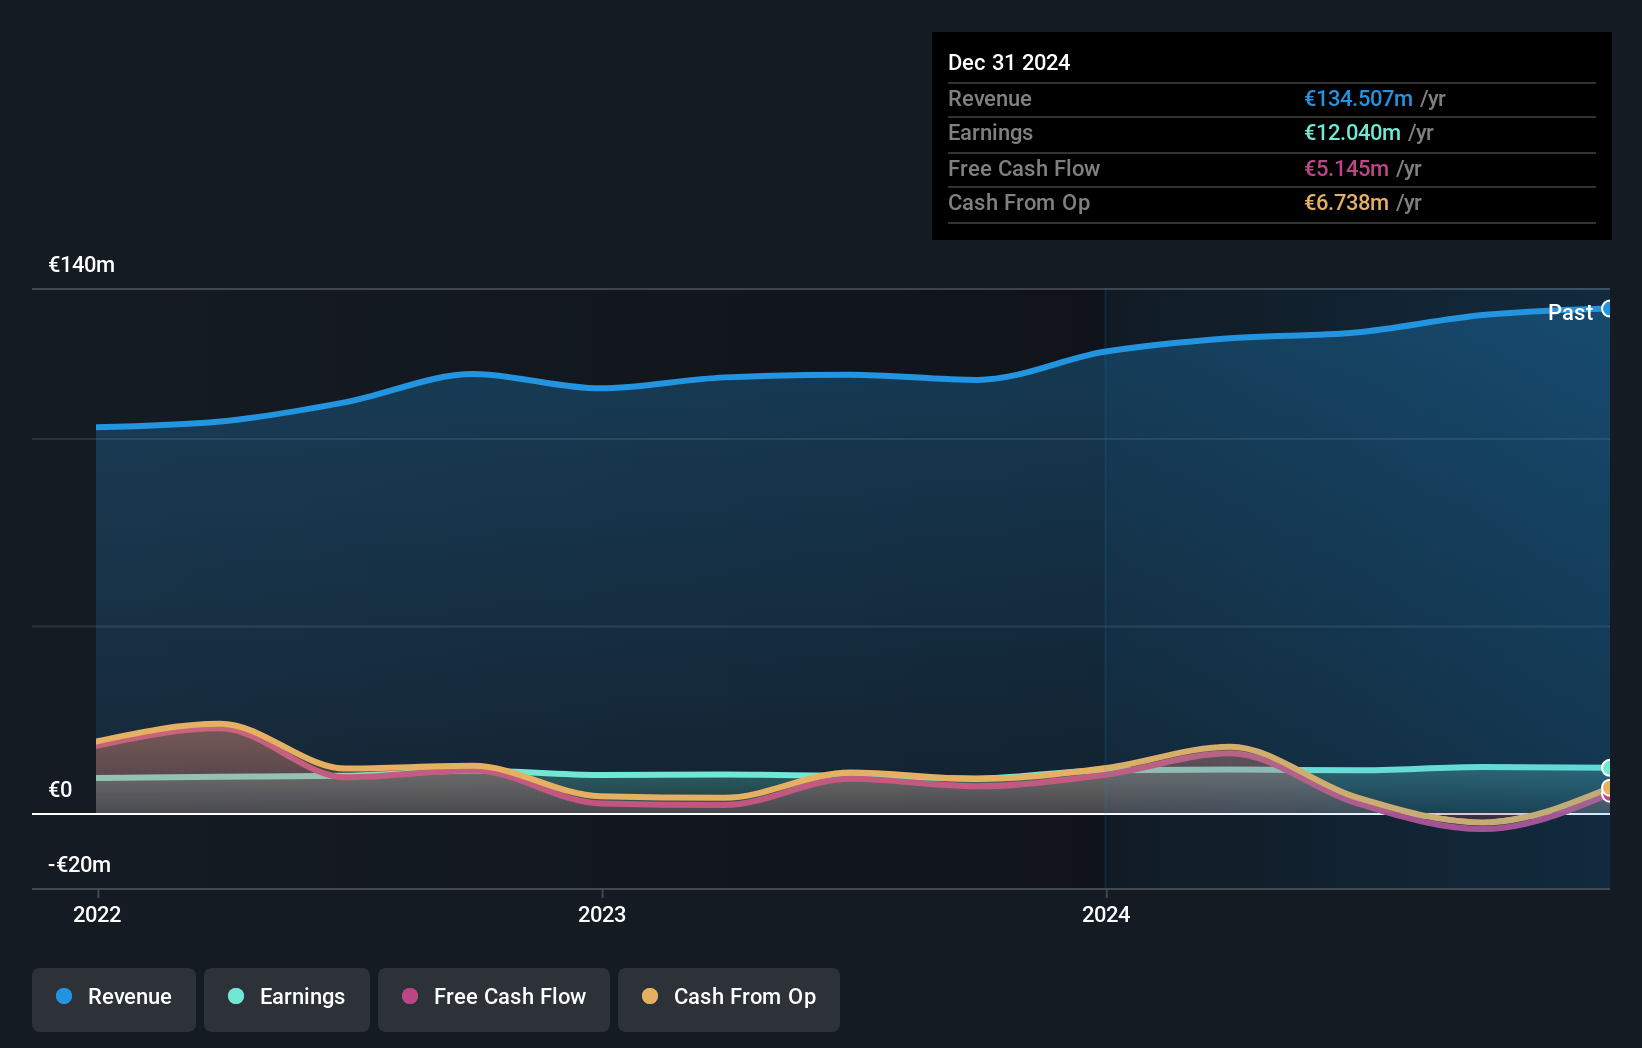Click the €140m y-axis label
The image size is (1642, 1048).
tap(82, 265)
